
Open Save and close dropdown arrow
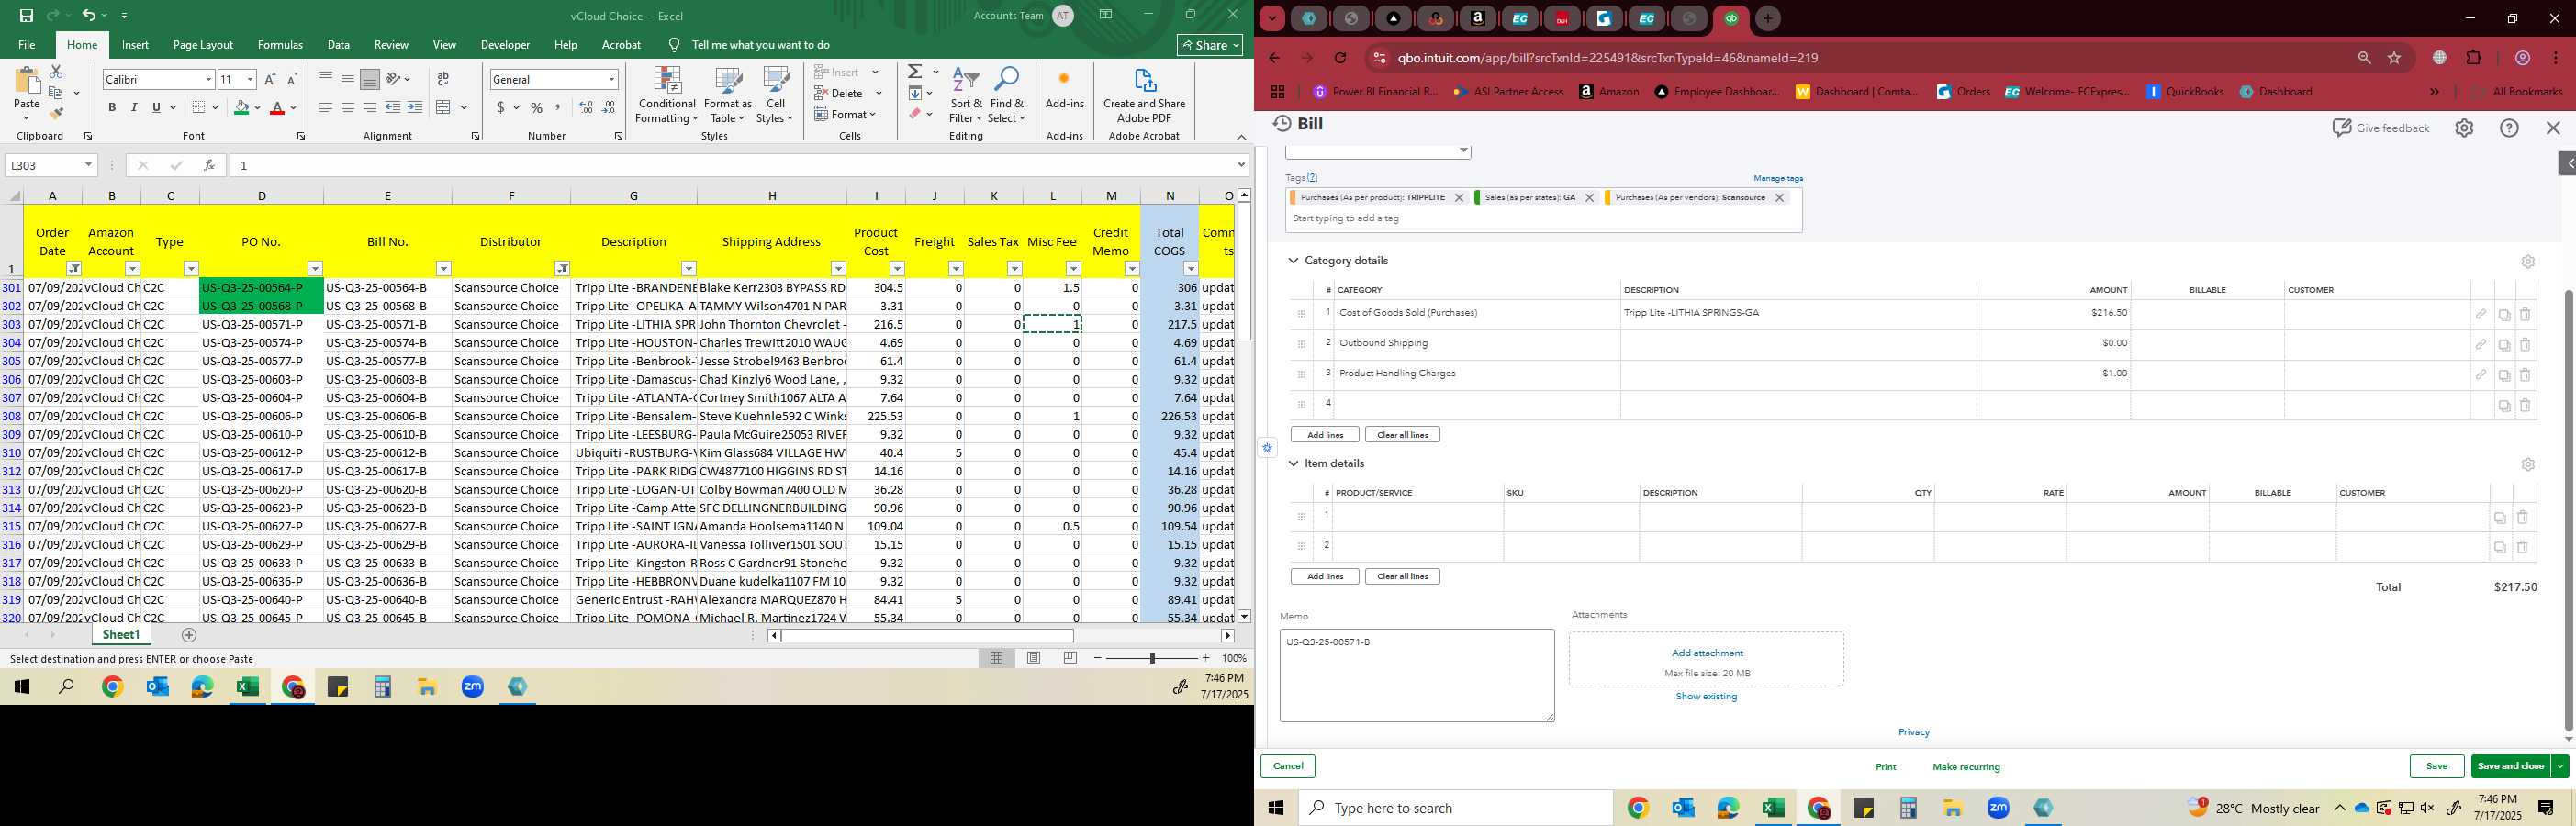[2560, 767]
